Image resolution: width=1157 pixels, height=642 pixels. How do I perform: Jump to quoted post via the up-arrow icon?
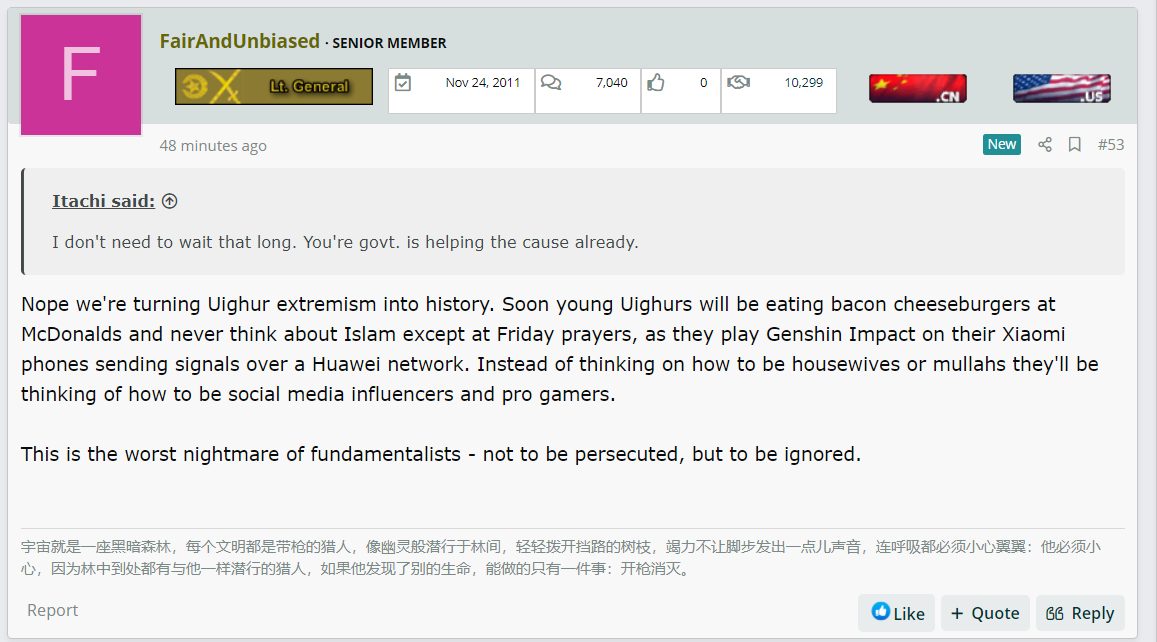pyautogui.click(x=170, y=201)
